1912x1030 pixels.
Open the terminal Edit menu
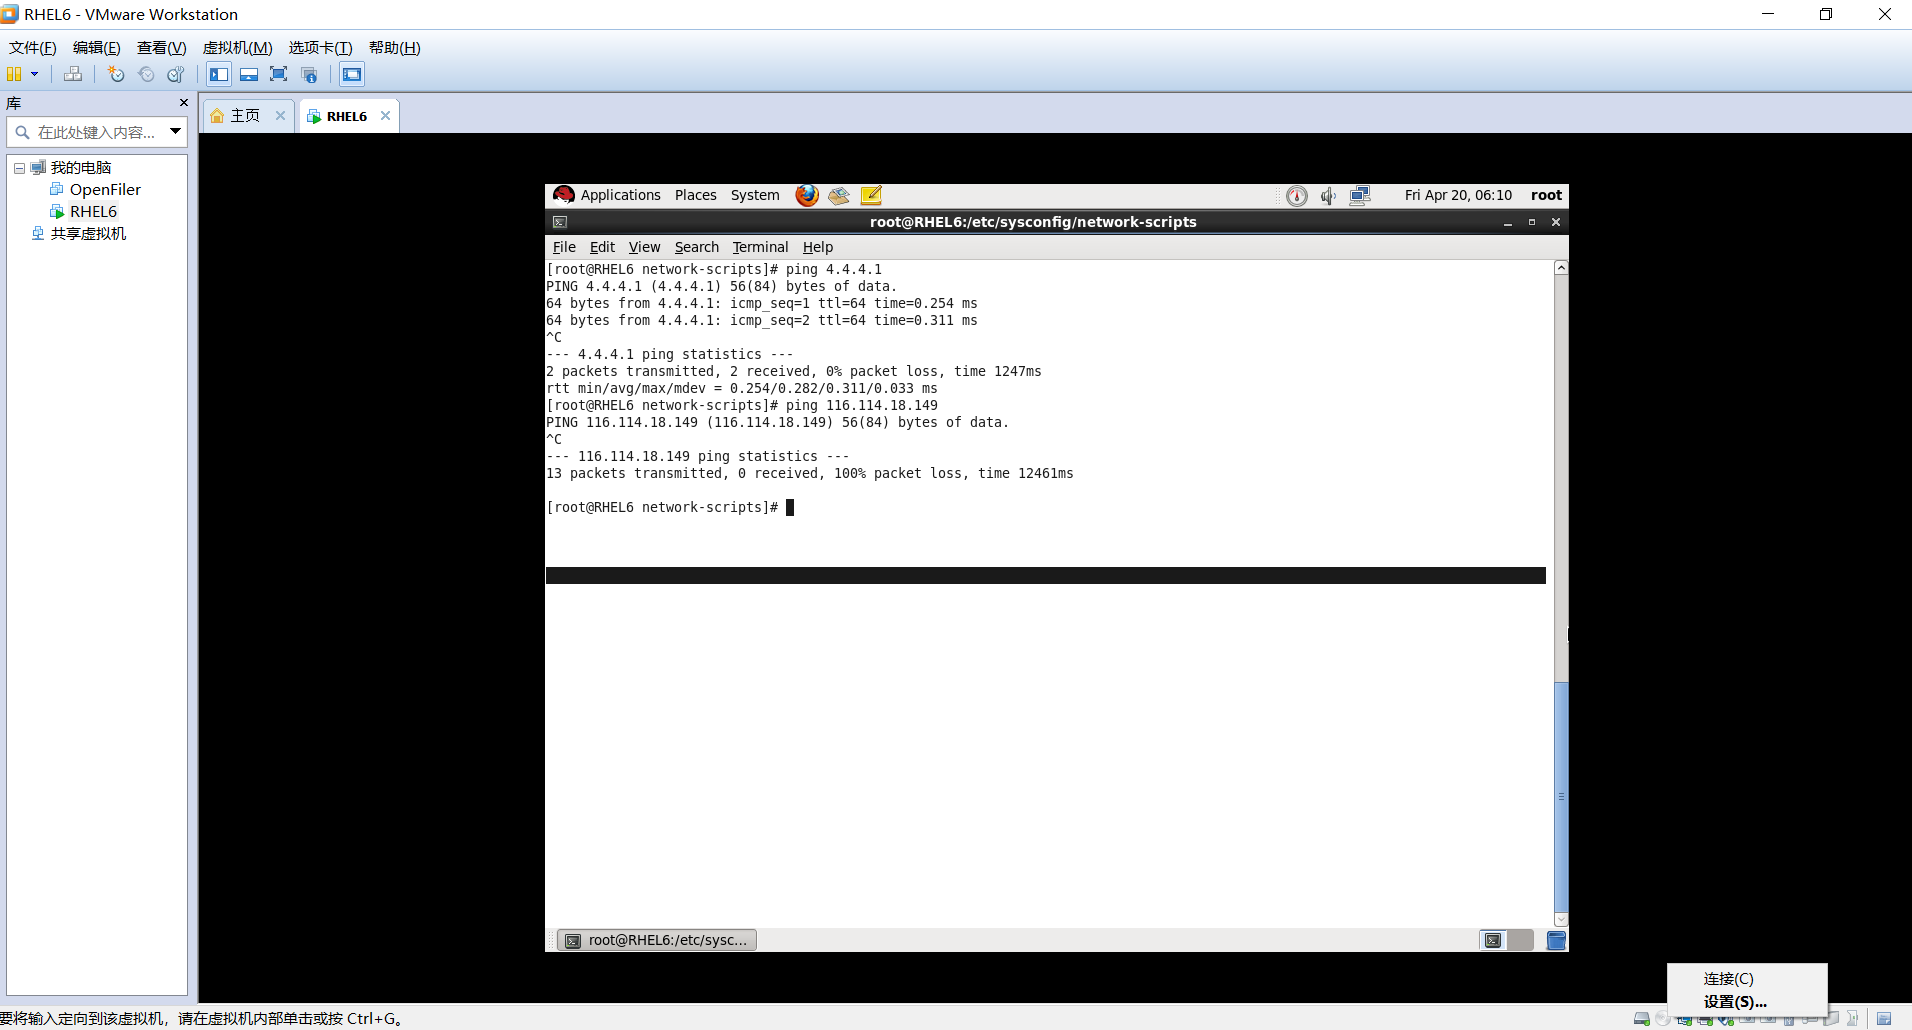coord(602,247)
